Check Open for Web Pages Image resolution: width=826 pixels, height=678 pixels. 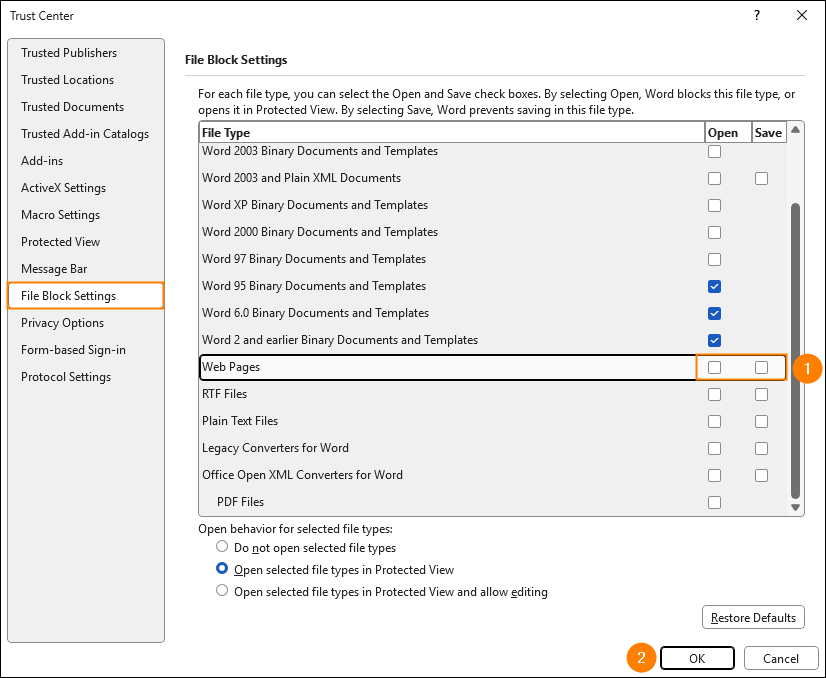pos(714,367)
